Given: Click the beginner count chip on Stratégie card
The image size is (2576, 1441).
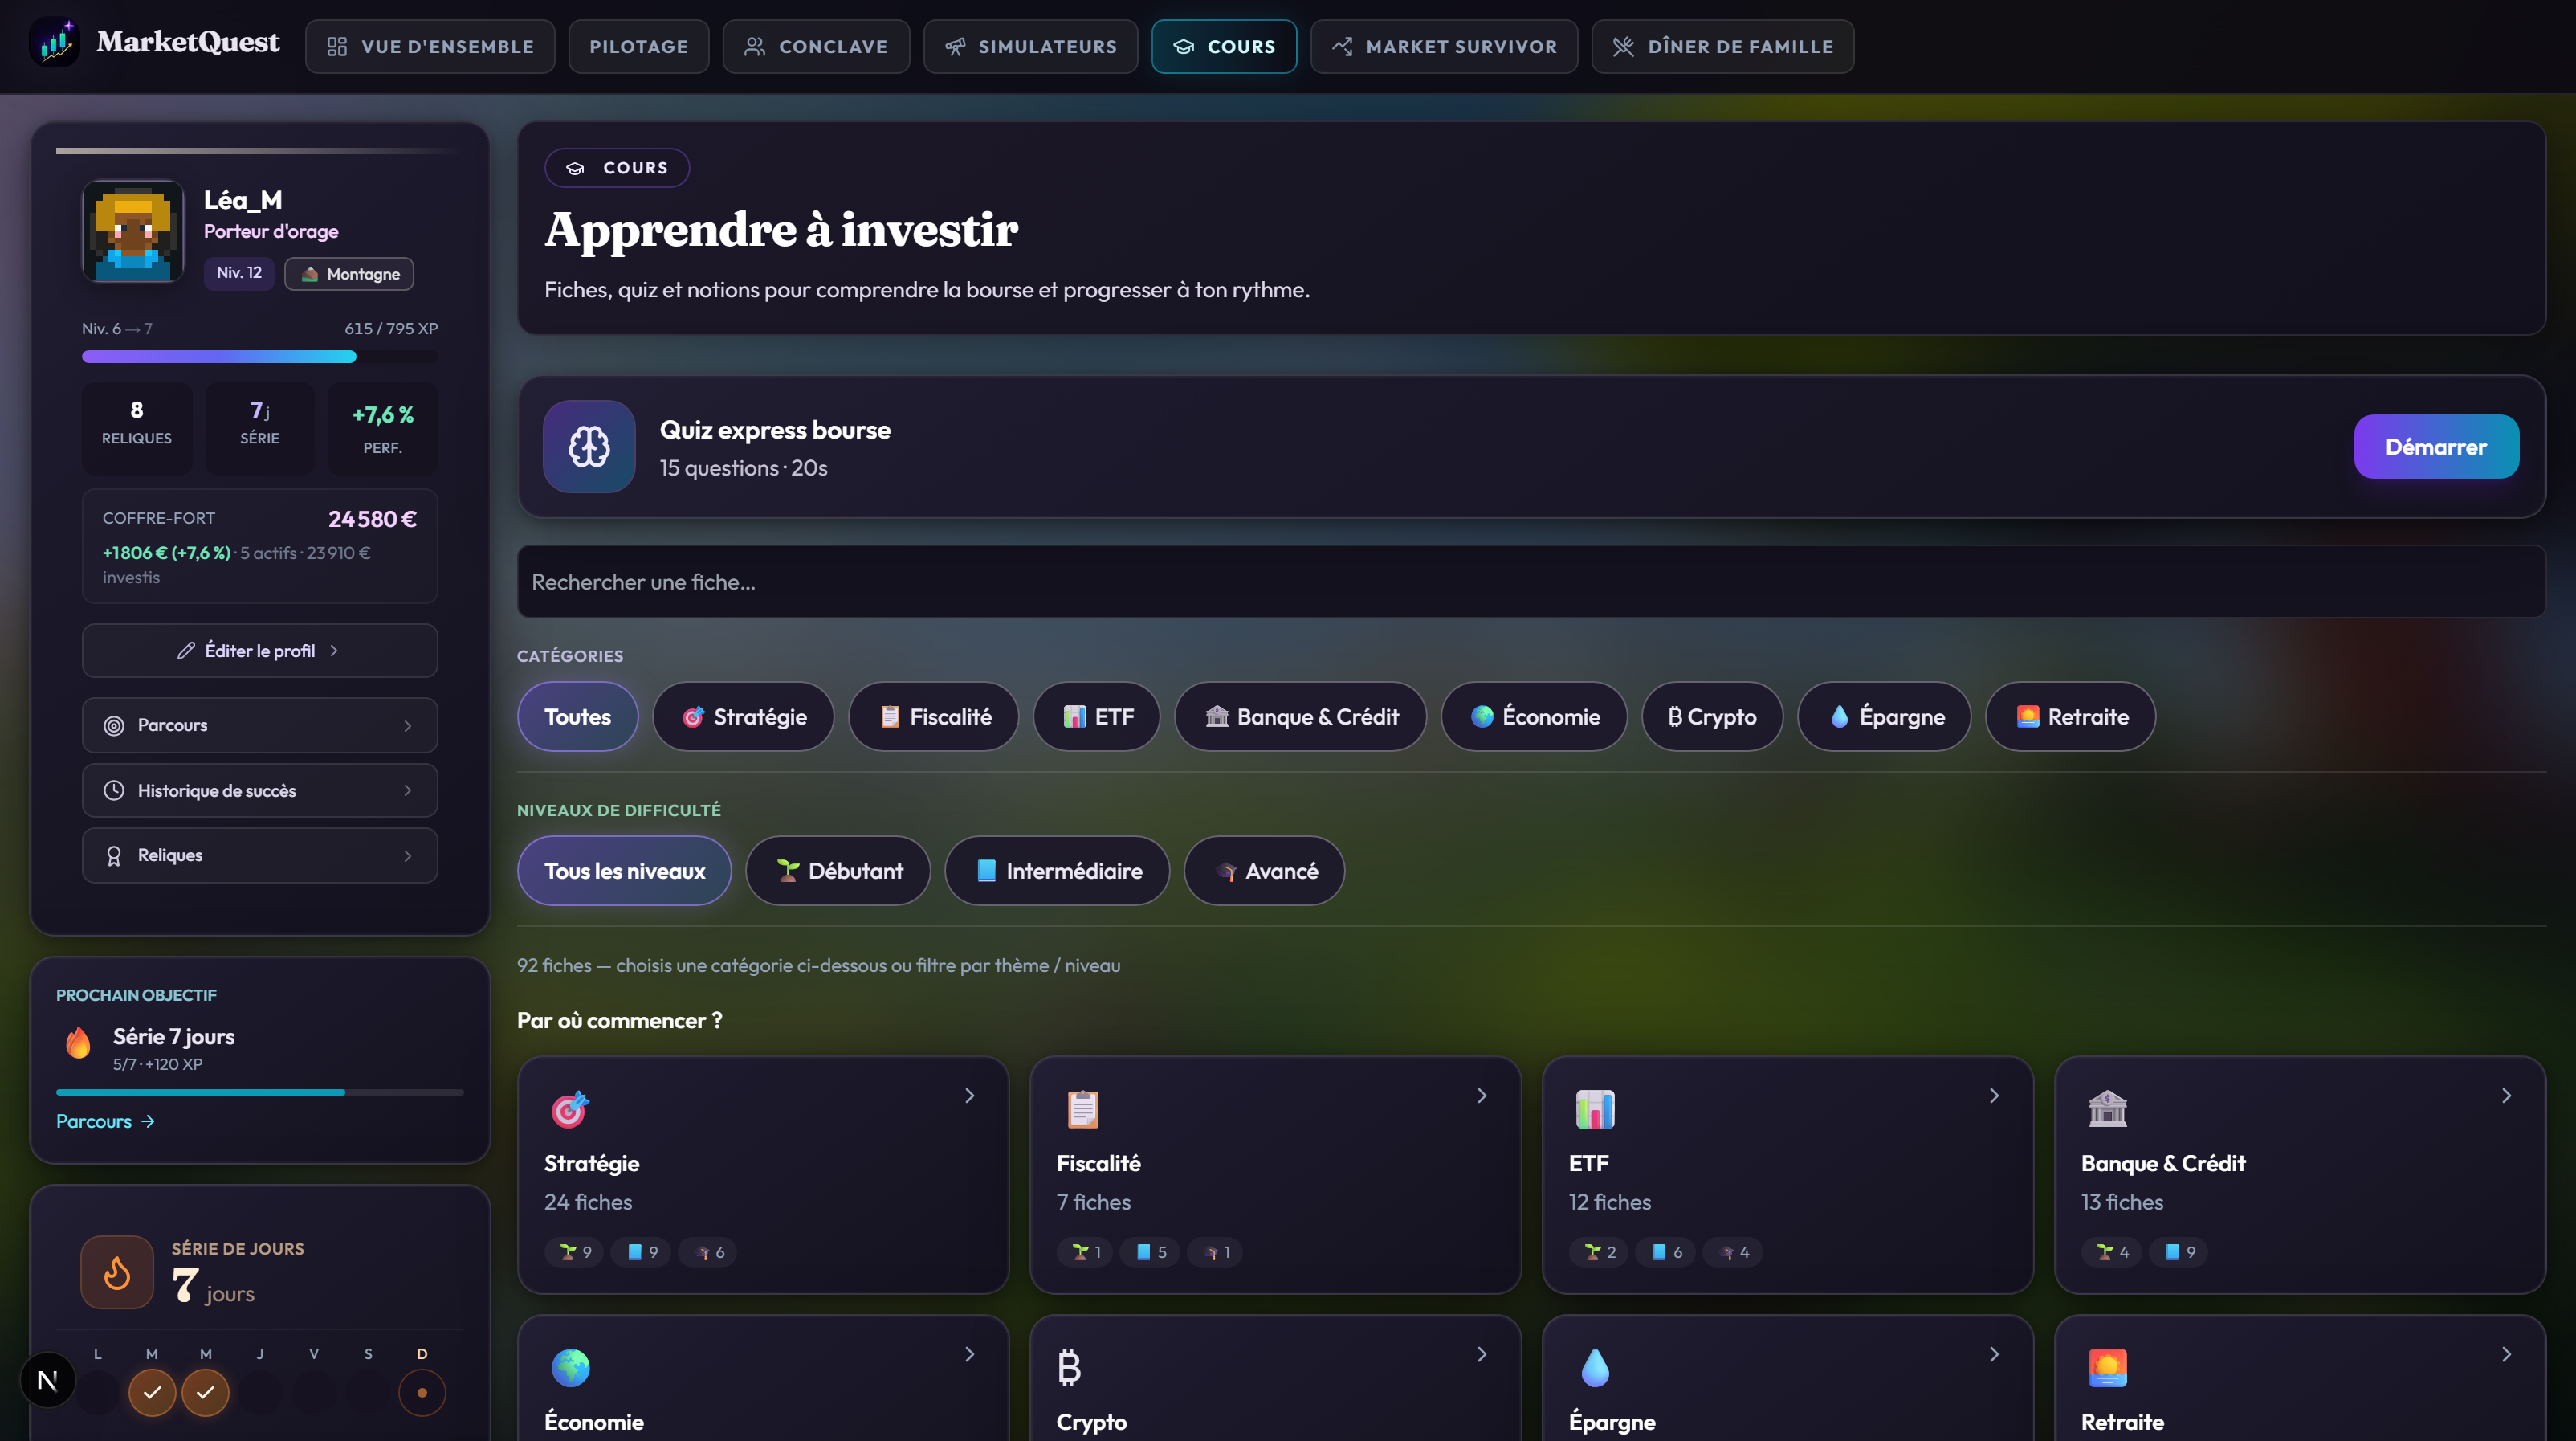Looking at the screenshot, I should coord(574,1252).
